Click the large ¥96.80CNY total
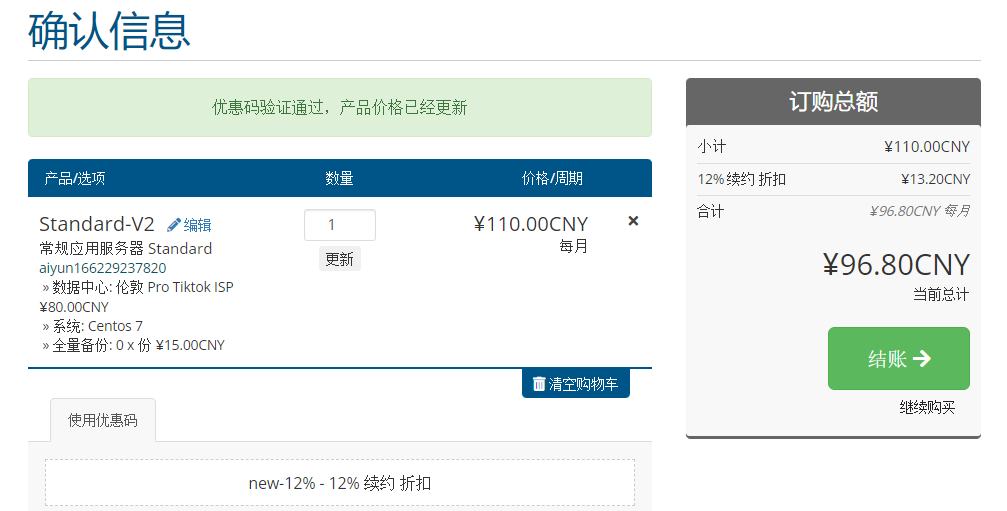 pos(896,264)
